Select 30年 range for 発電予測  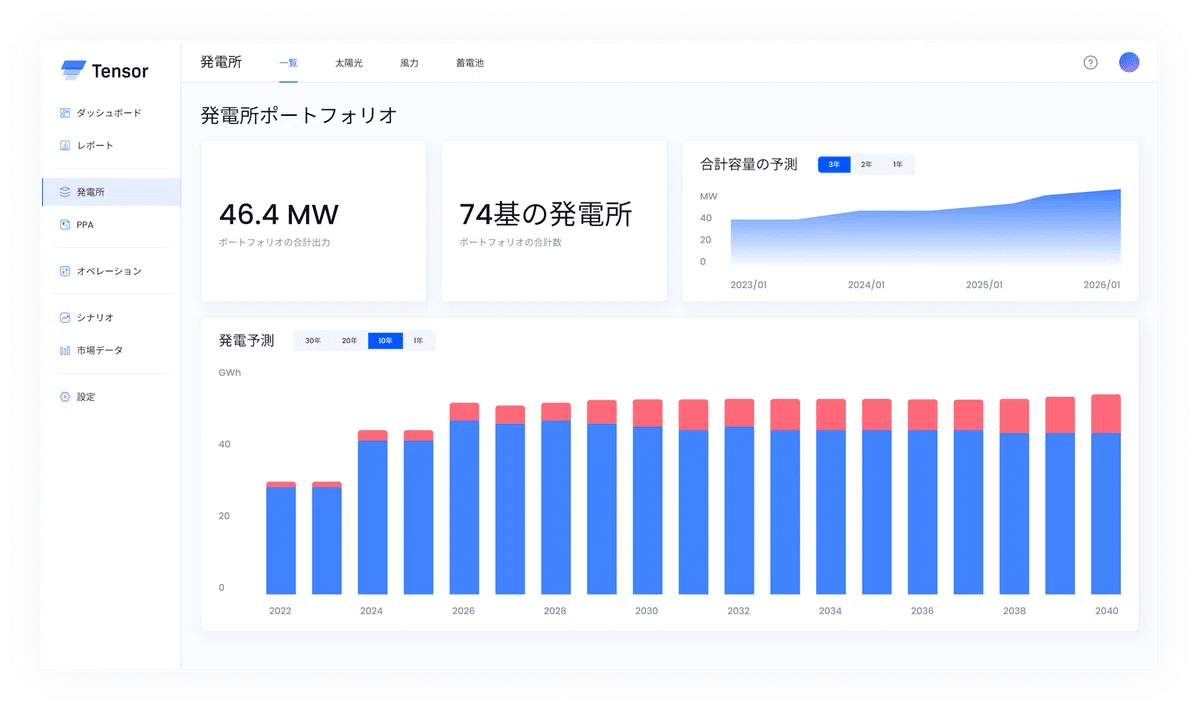click(313, 341)
